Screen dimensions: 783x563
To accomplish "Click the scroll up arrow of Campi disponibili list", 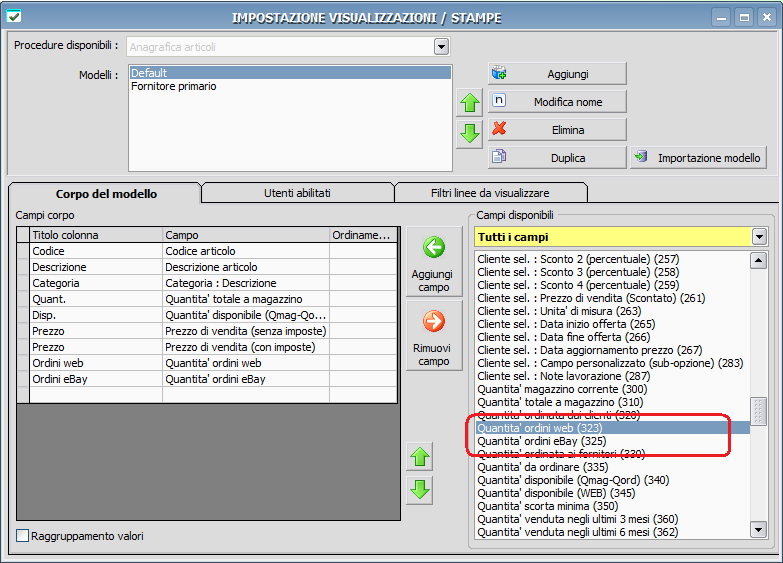I will click(x=759, y=260).
